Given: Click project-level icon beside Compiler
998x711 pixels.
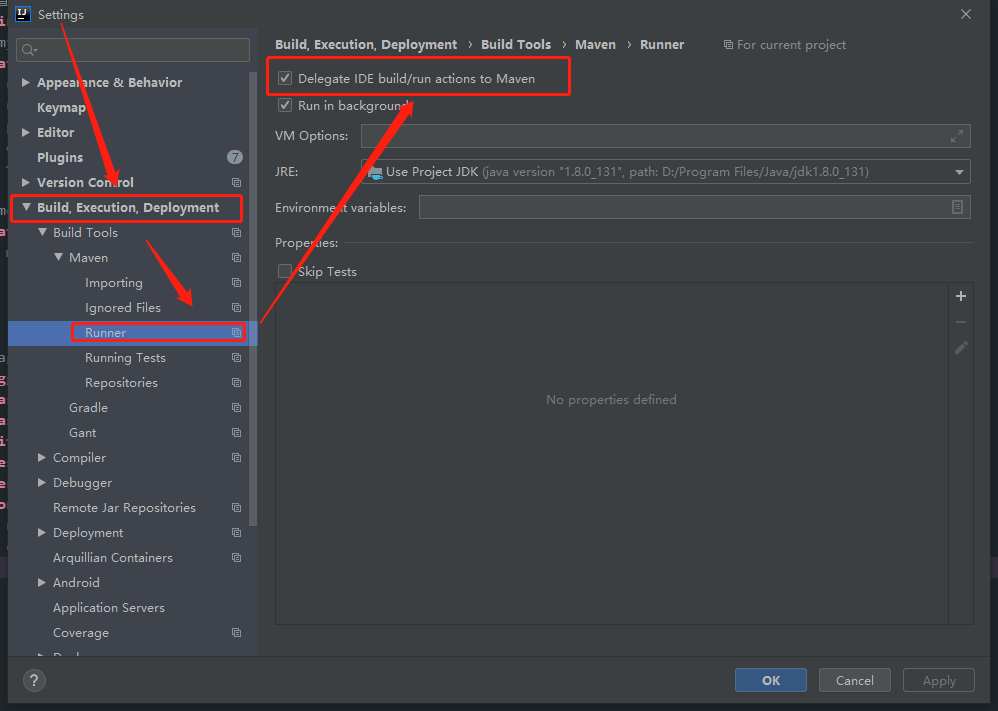Looking at the screenshot, I should (236, 458).
